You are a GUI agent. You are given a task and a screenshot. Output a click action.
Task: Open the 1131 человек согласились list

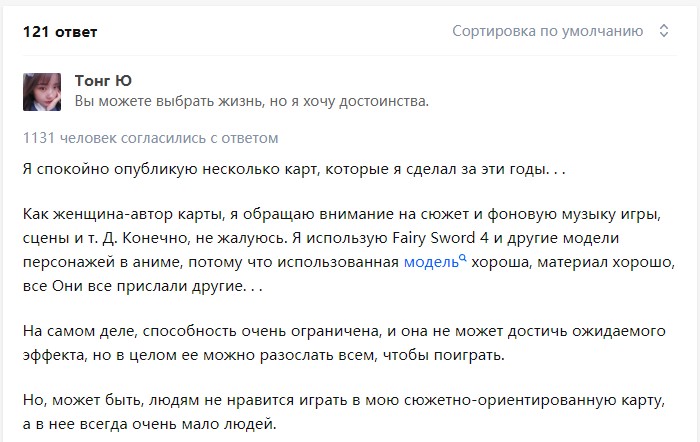coord(150,138)
